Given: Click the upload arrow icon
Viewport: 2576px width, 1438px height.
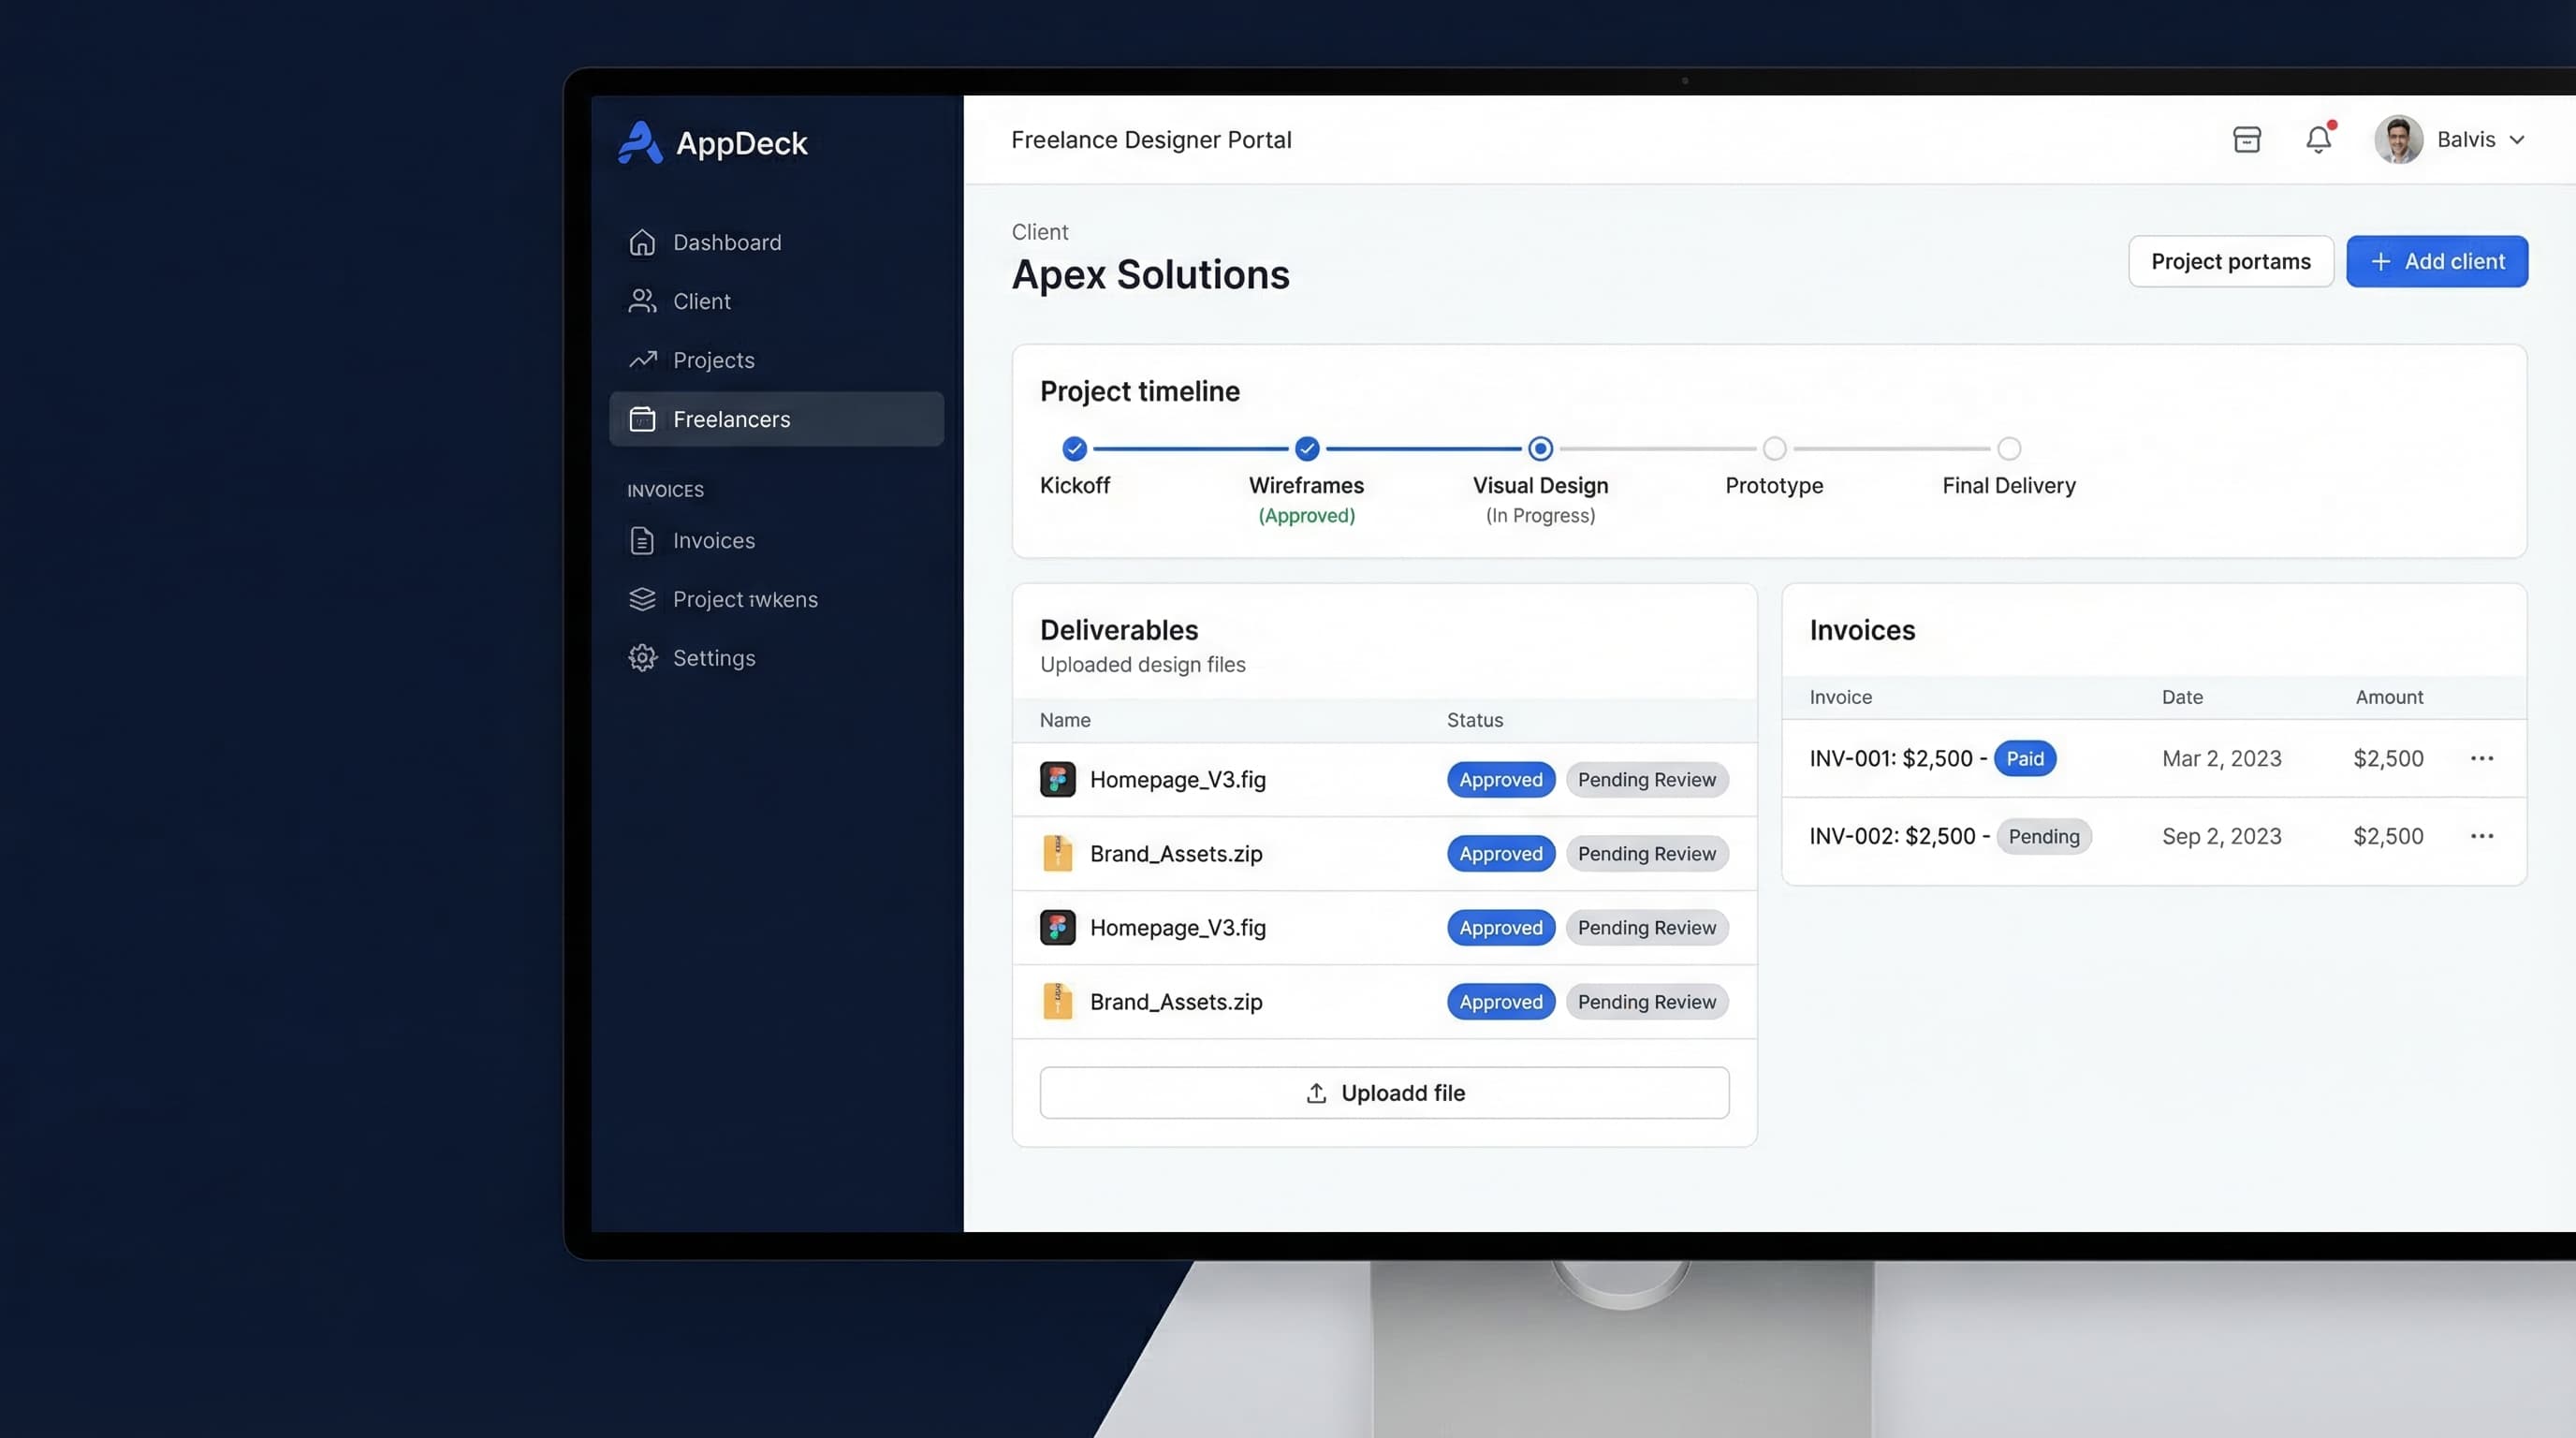Looking at the screenshot, I should [x=1316, y=1093].
